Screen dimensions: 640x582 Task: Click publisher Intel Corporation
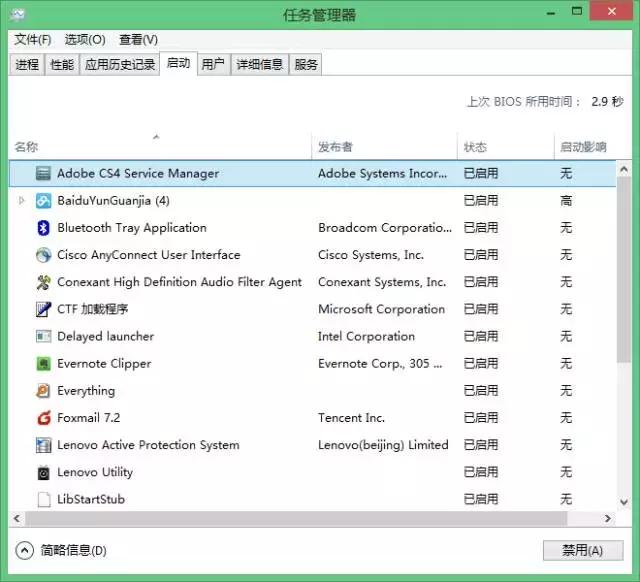point(366,336)
